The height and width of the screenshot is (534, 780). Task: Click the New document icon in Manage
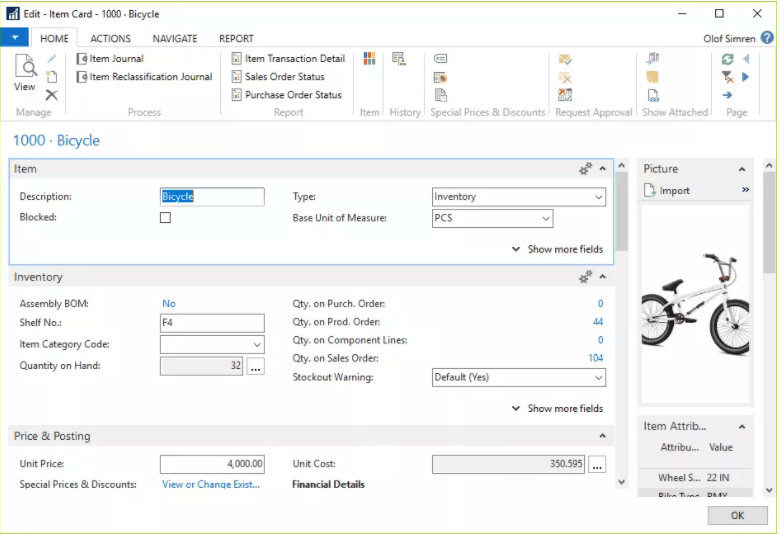[52, 77]
